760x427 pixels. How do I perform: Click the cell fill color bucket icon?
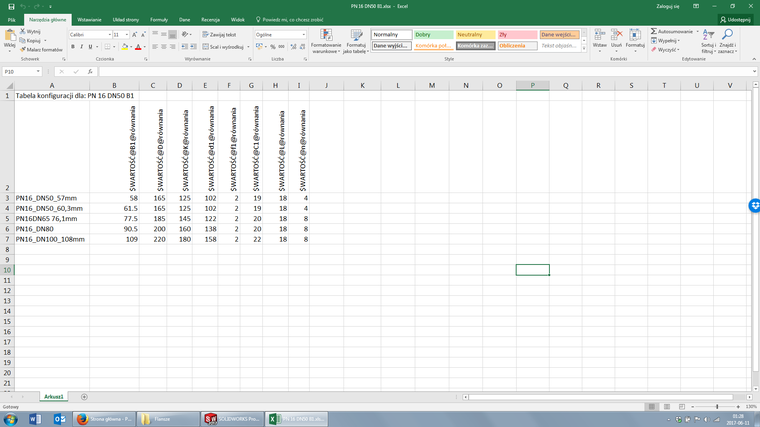125,47
